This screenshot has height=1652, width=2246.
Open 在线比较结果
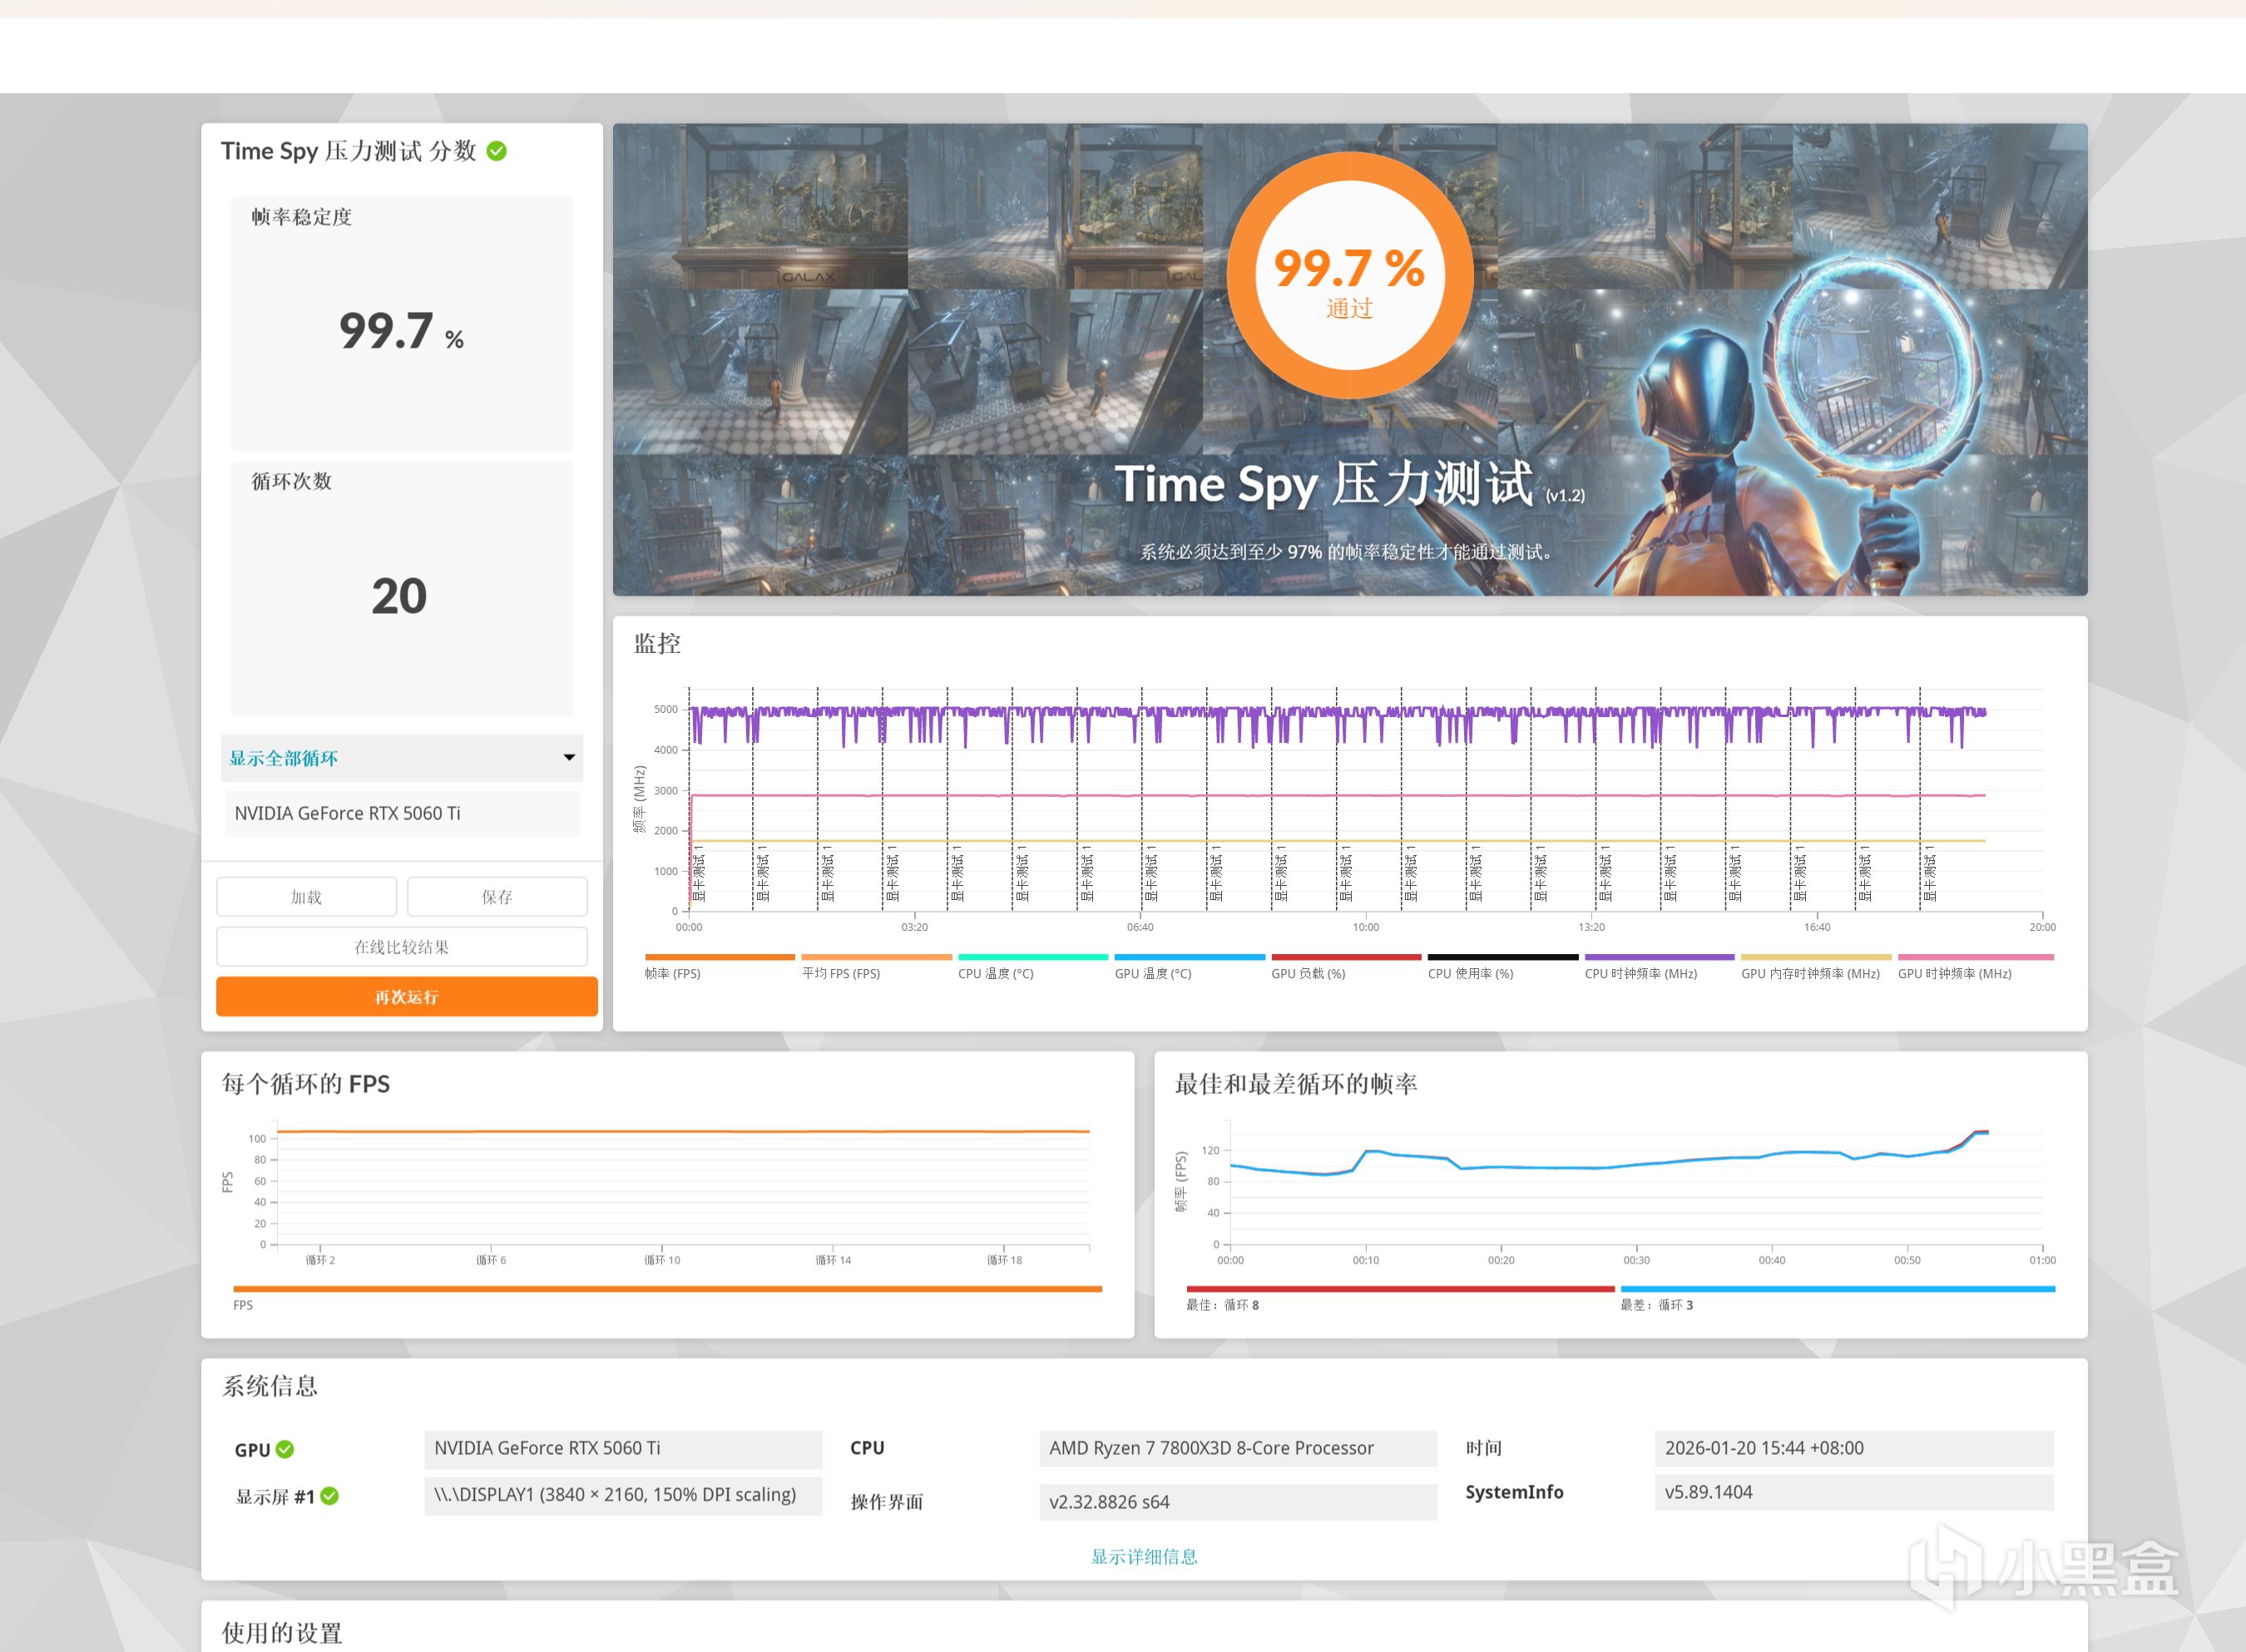[401, 946]
